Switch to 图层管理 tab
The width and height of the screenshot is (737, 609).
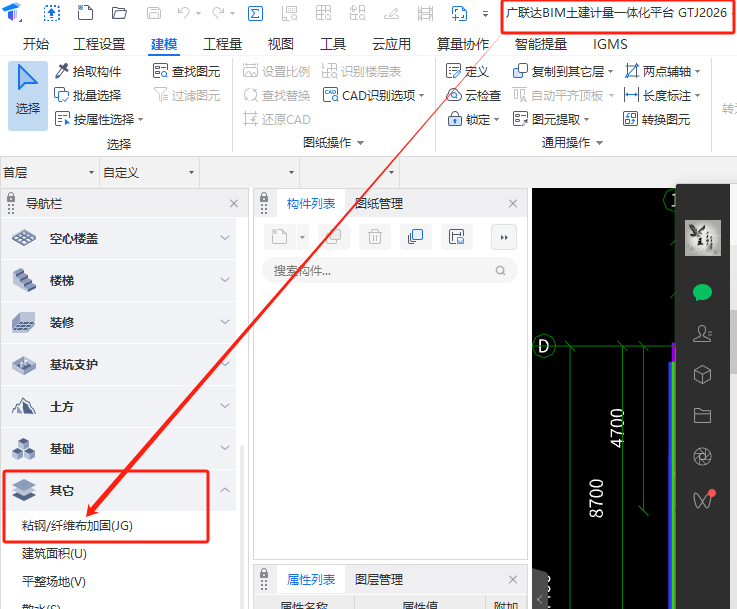pos(379,579)
